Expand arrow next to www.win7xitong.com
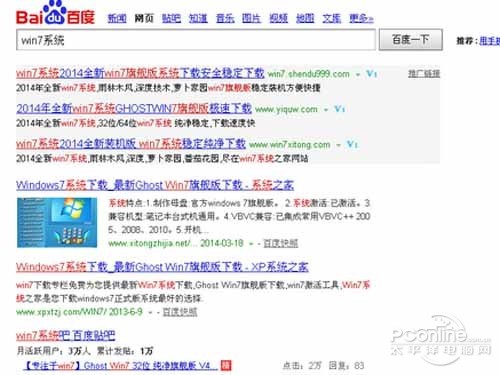 click(x=339, y=145)
